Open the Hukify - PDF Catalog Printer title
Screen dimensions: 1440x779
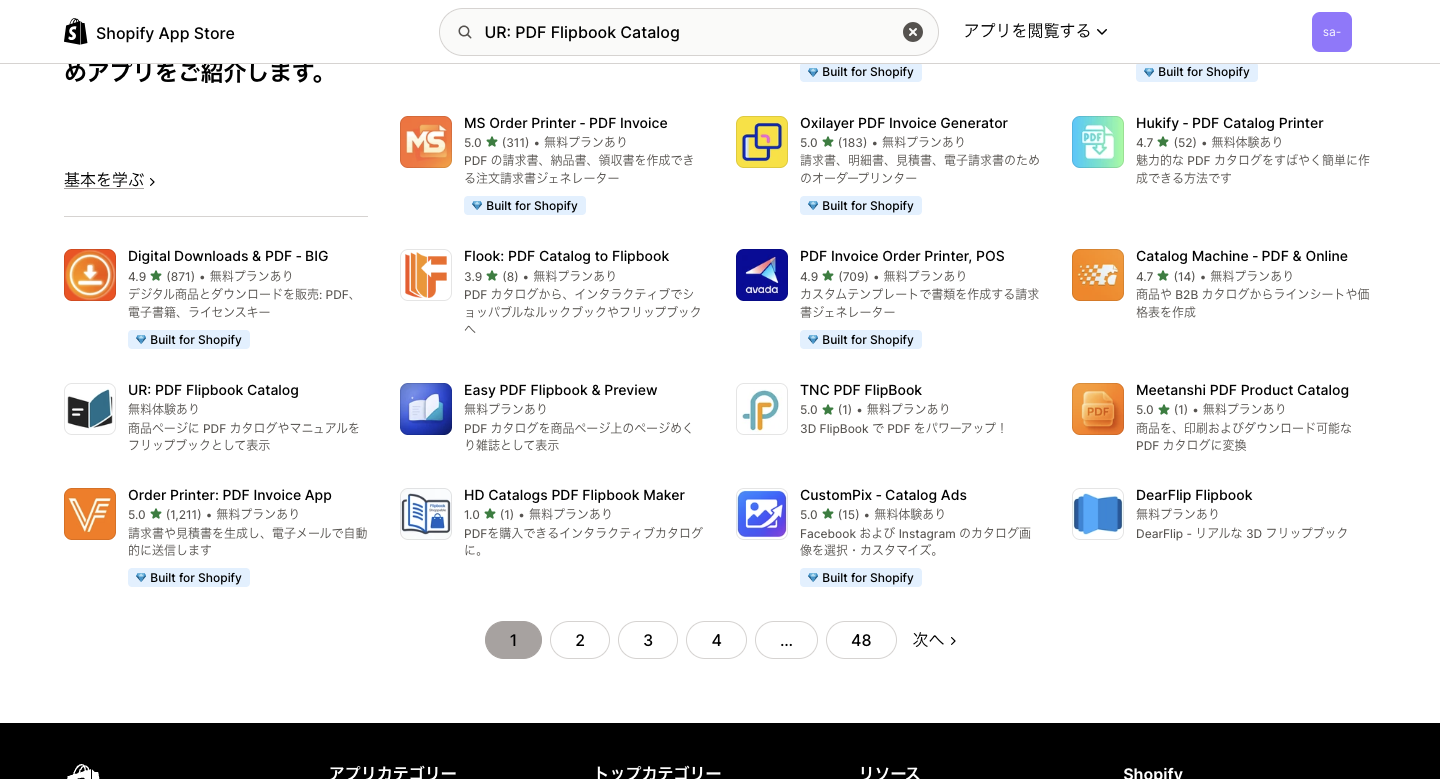coord(1230,123)
